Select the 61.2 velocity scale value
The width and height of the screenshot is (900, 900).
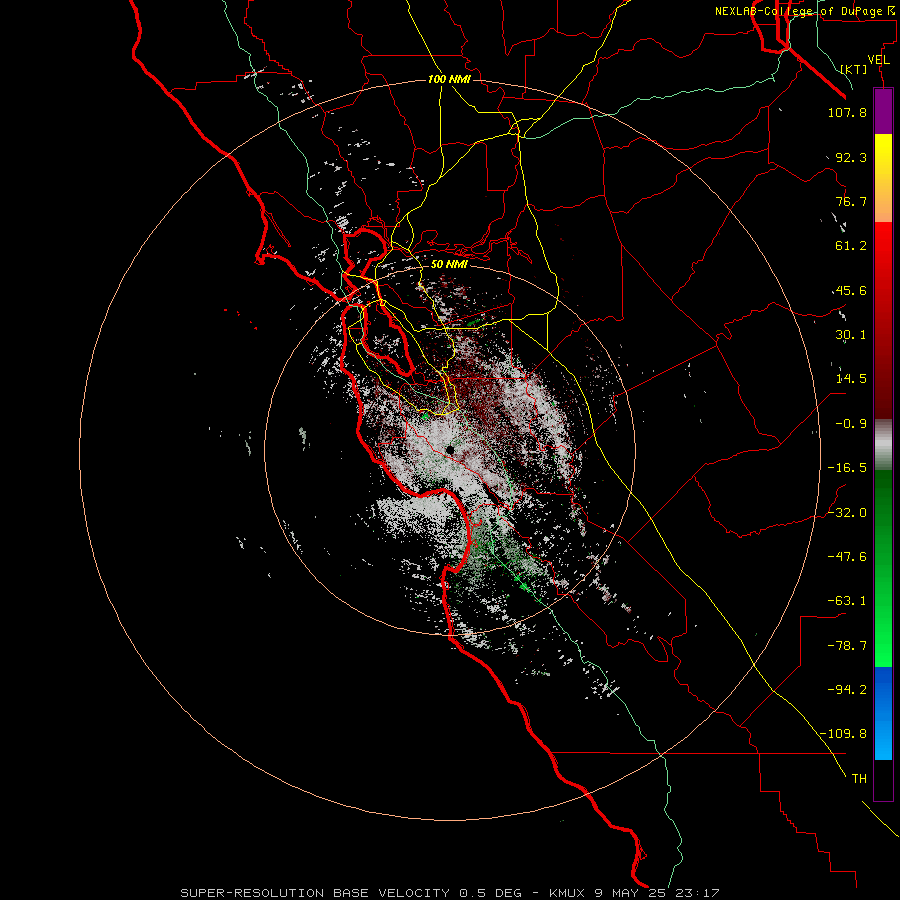851,246
